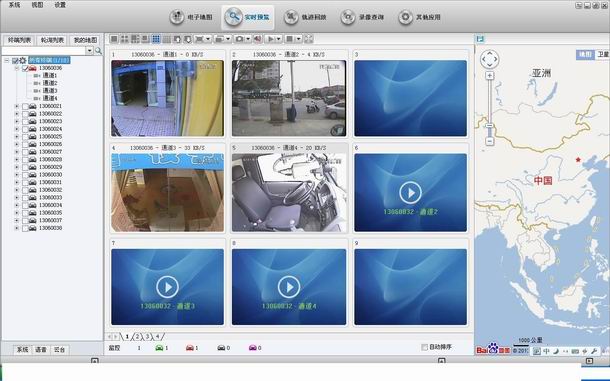The width and height of the screenshot is (610, 381).
Task: Open the 其他应用 other applications module
Action: [x=419, y=18]
